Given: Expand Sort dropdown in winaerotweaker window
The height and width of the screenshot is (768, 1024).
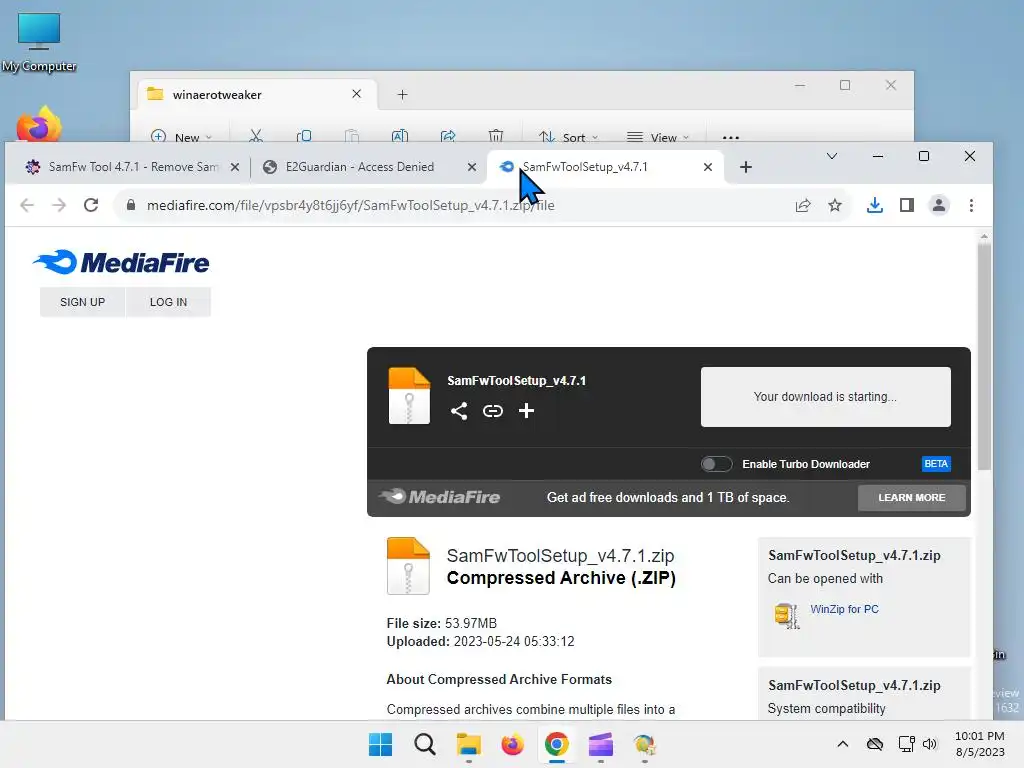Looking at the screenshot, I should [568, 136].
